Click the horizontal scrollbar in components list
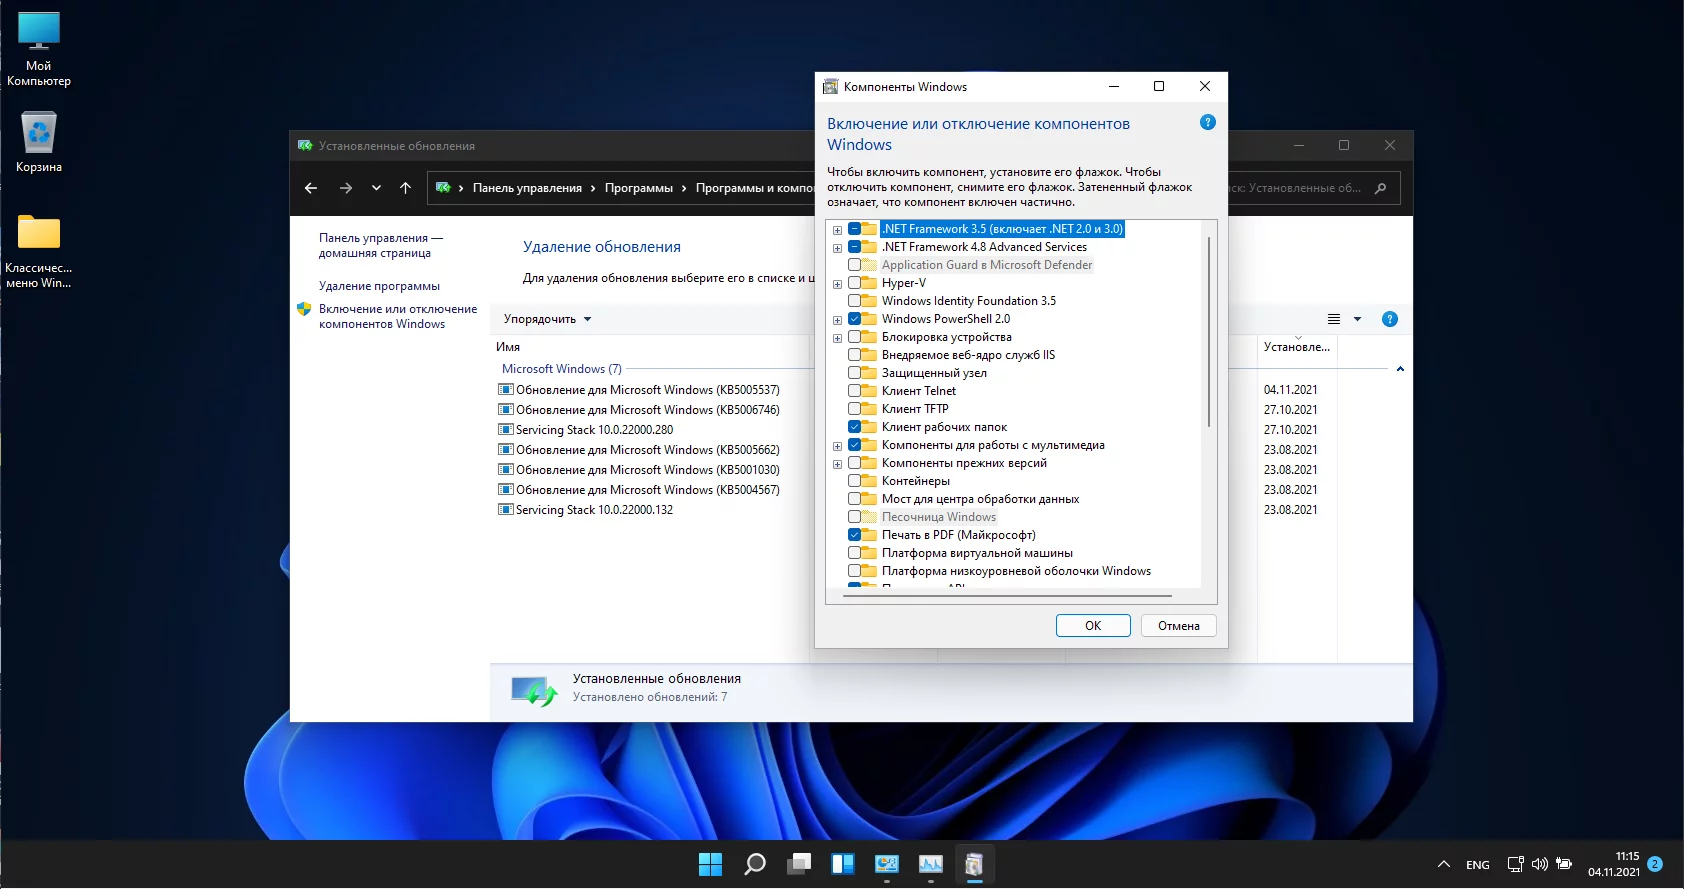1684x889 pixels. pyautogui.click(x=1007, y=596)
